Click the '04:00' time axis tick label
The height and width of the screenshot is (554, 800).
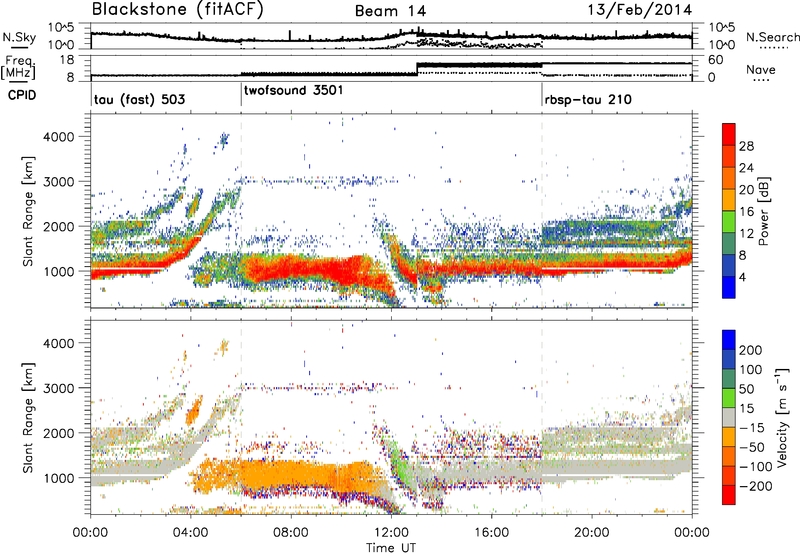191,533
